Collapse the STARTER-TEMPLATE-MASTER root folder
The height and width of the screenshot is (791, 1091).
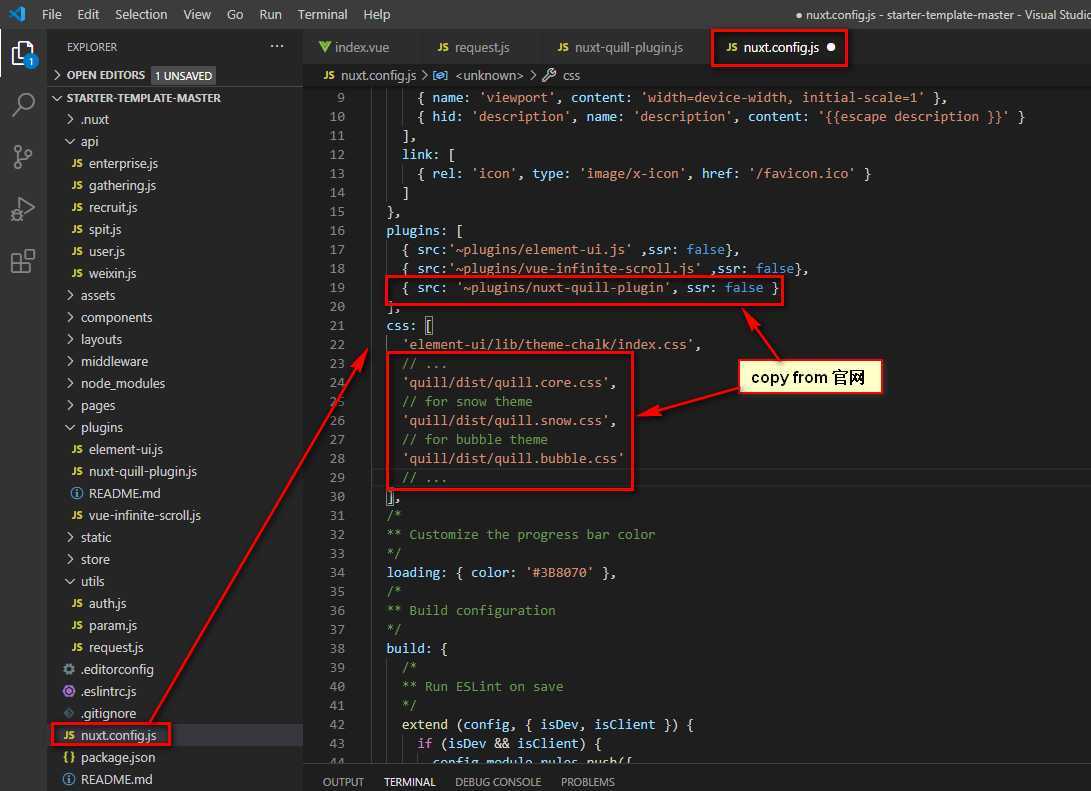coord(58,98)
